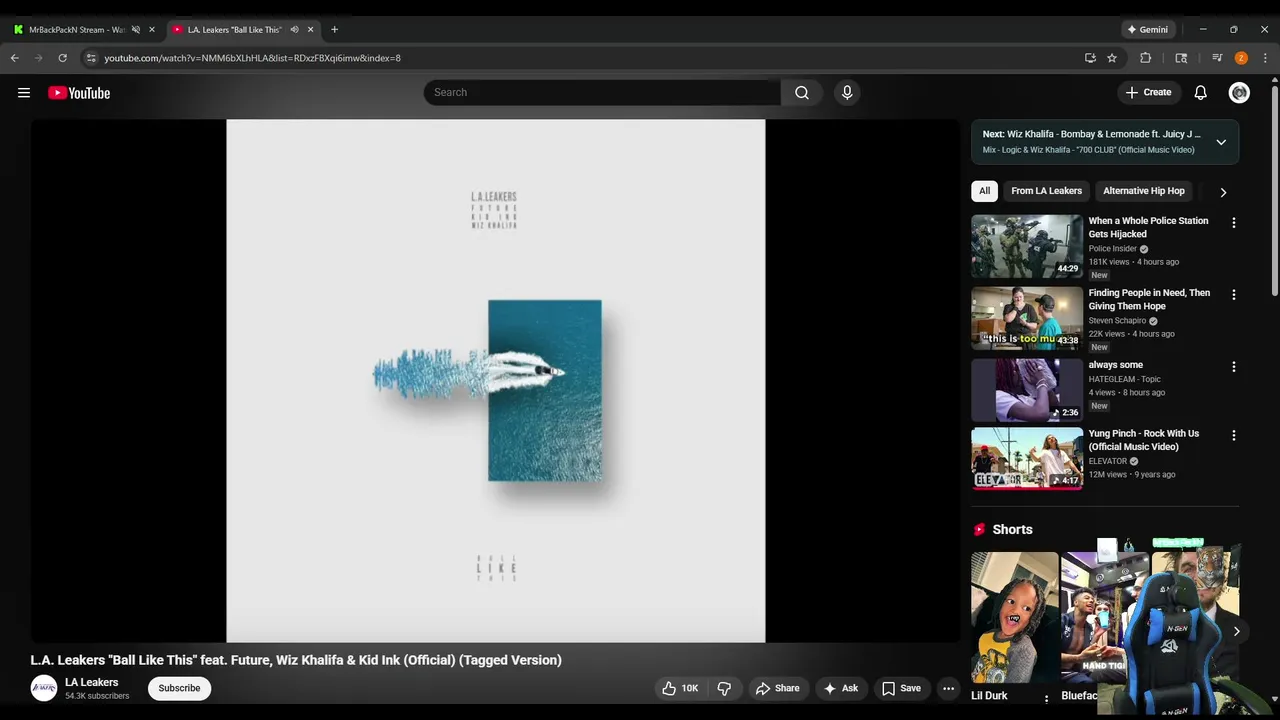Open Finding People in Need thumbnail

(1027, 318)
